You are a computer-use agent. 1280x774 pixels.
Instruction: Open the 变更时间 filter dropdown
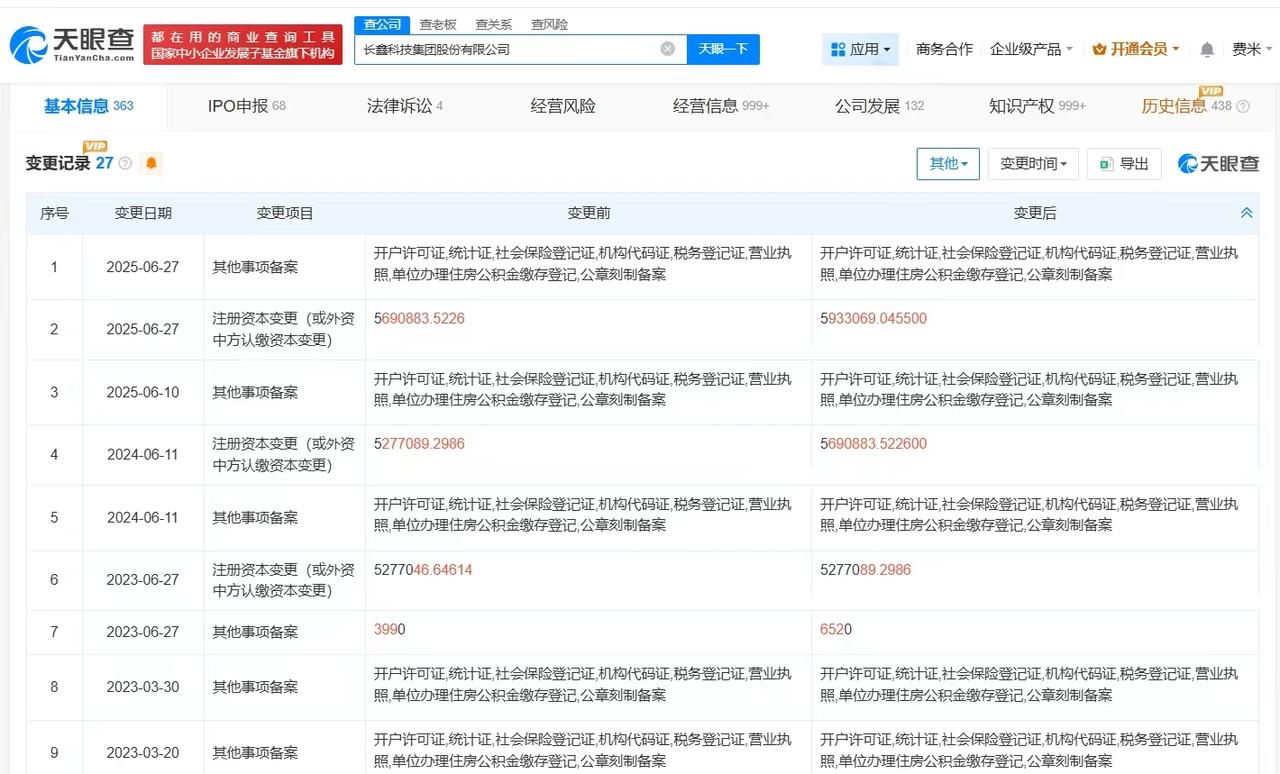(x=1033, y=164)
